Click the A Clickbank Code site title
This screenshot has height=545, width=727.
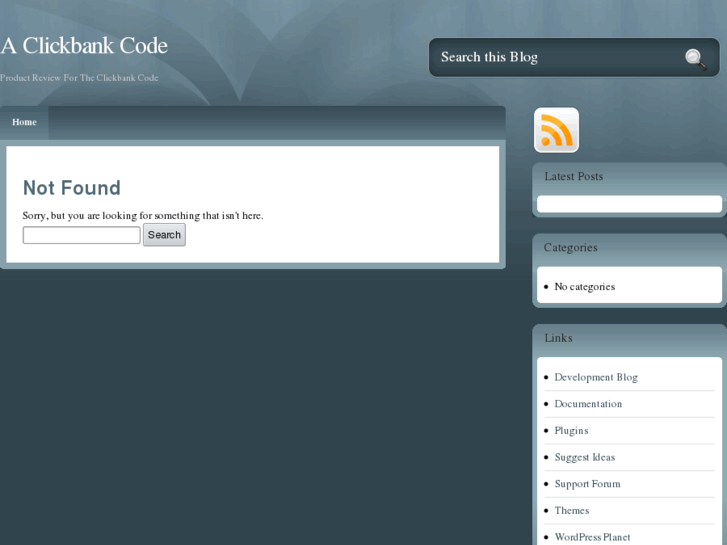[x=84, y=46]
